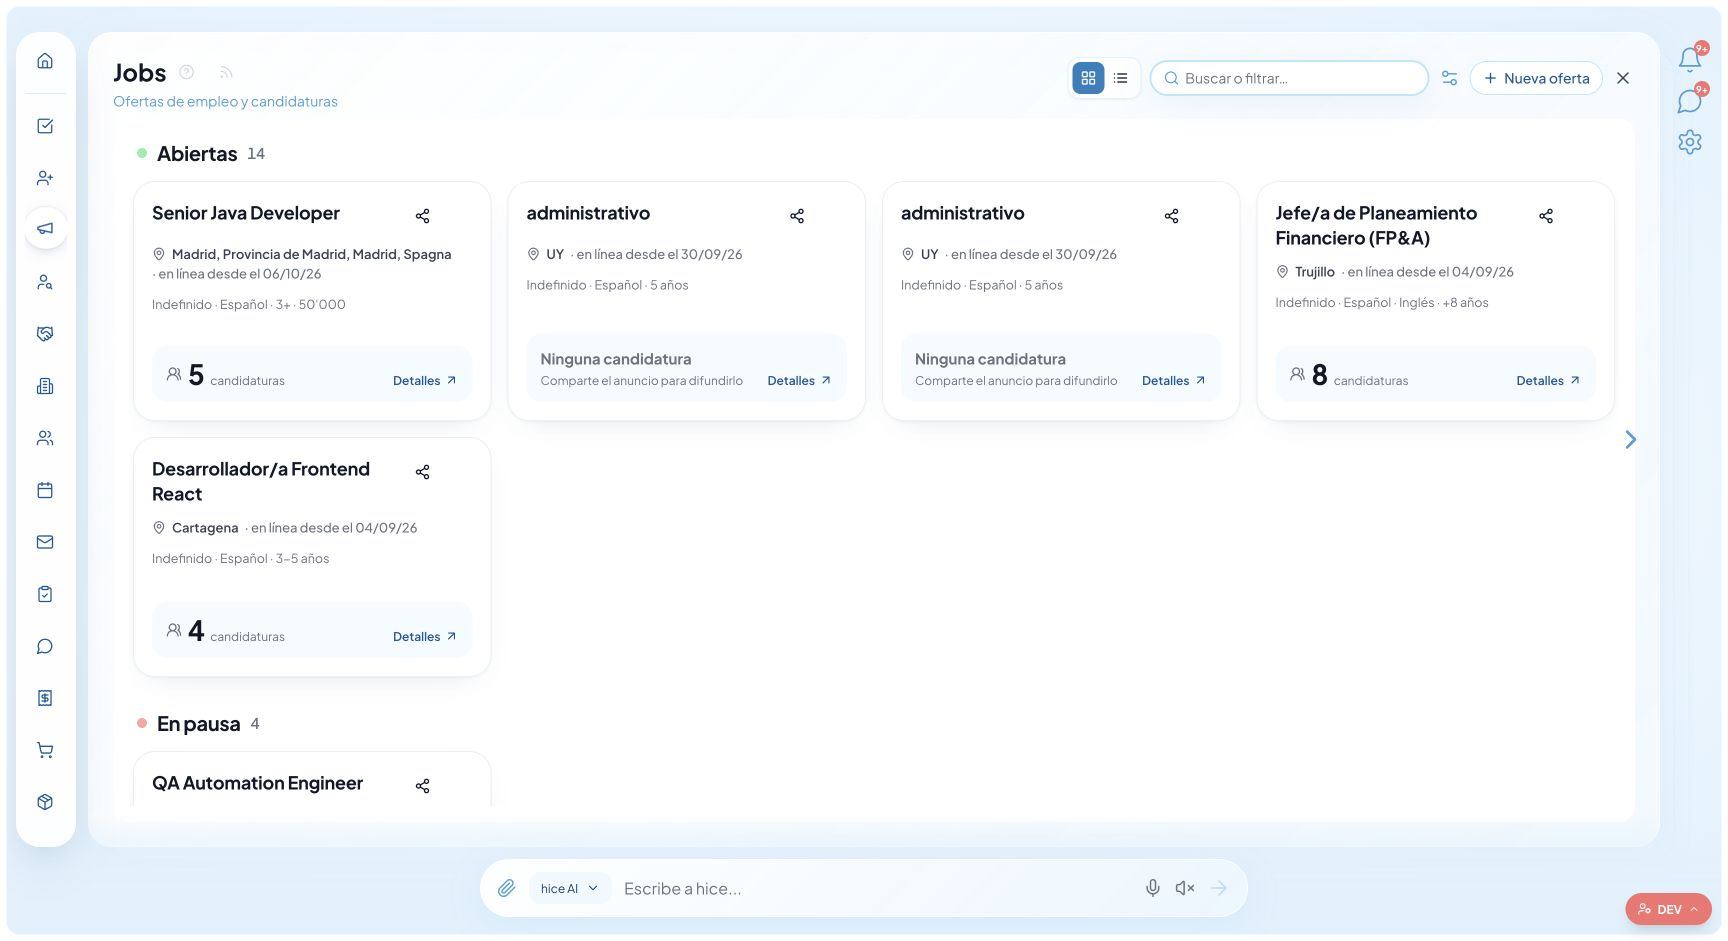Open Detalles for Desarrollador/a Frontend React

point(424,637)
